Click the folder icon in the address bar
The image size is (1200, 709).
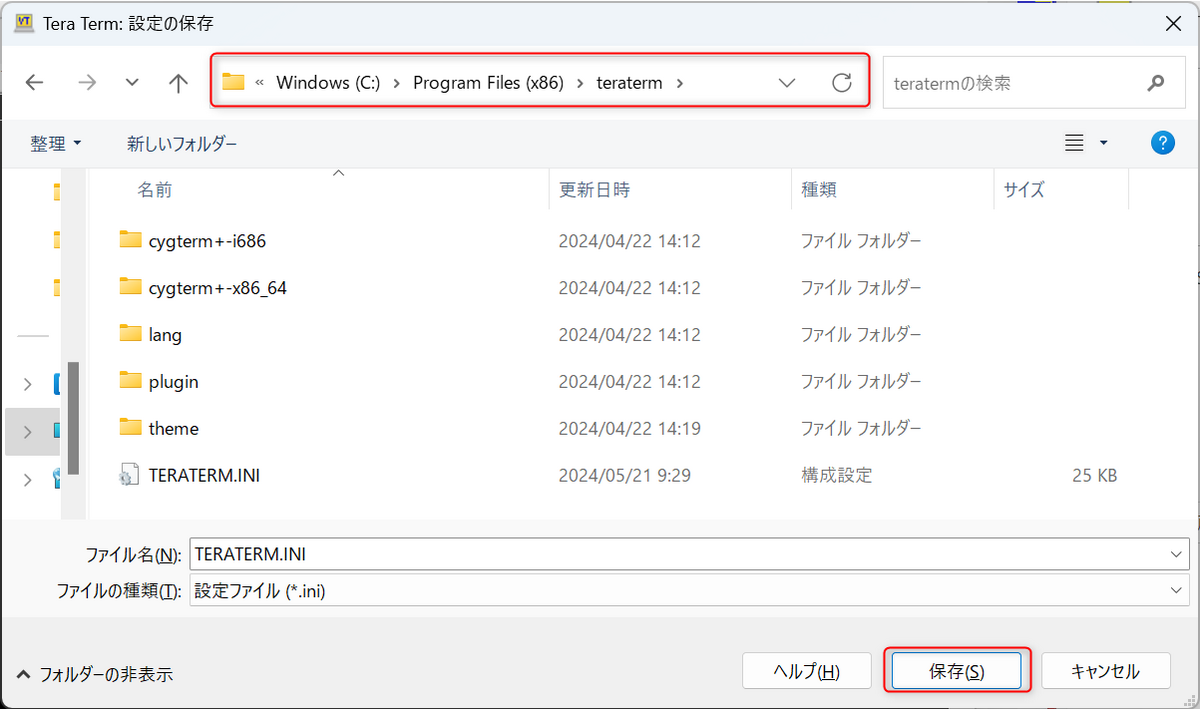234,82
